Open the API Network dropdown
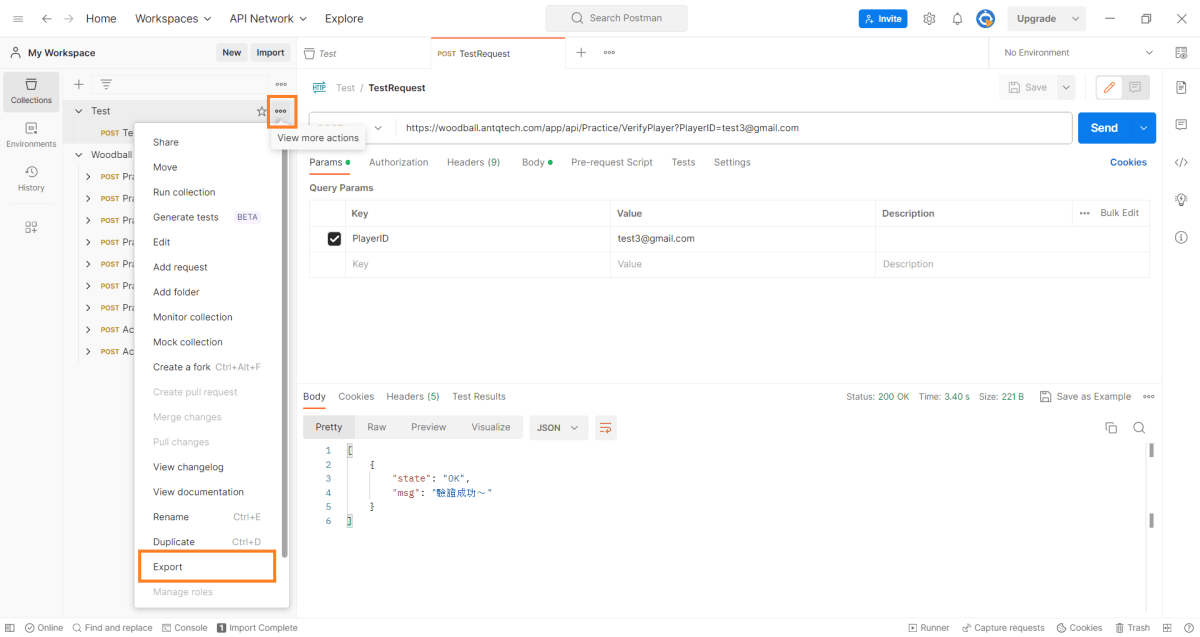1200x637 pixels. pyautogui.click(x=268, y=18)
